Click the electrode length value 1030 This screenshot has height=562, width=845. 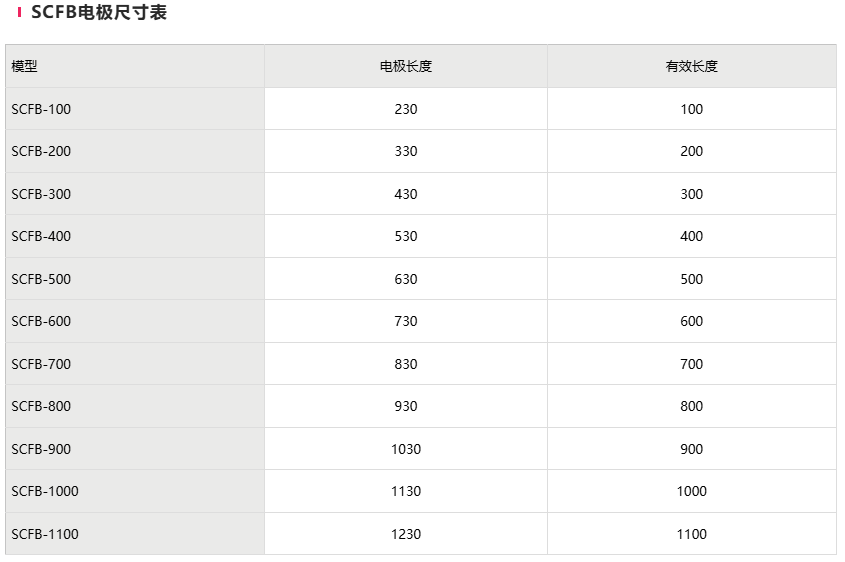point(406,449)
